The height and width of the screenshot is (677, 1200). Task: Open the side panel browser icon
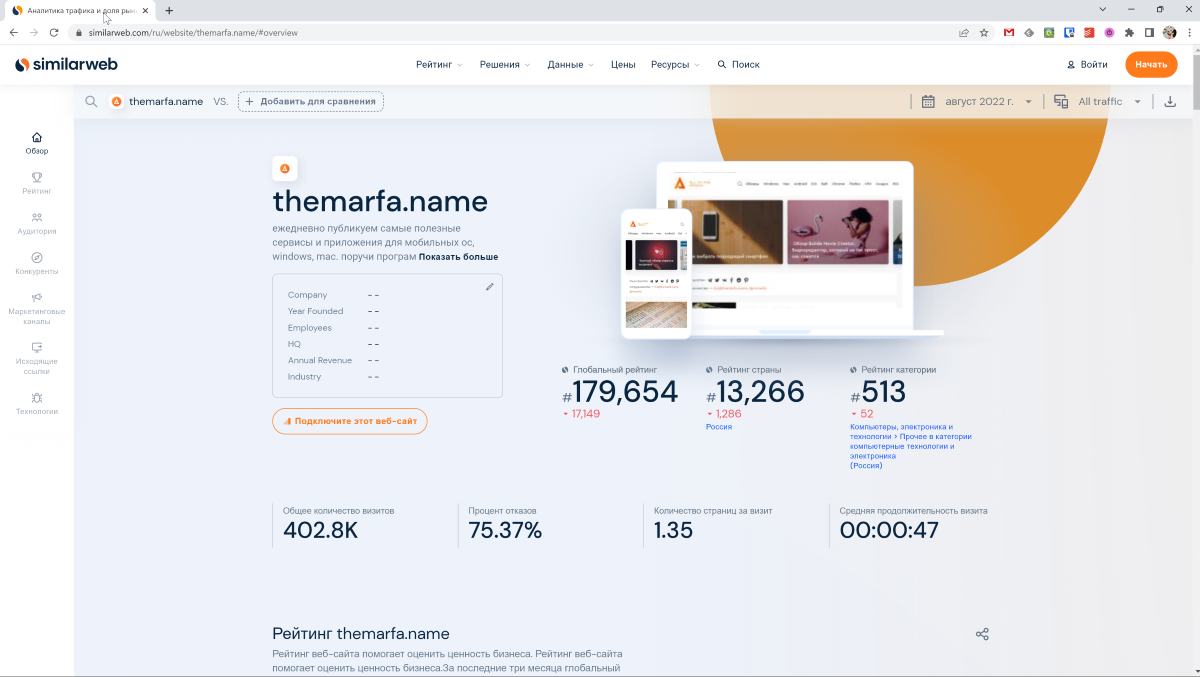[x=1150, y=32]
